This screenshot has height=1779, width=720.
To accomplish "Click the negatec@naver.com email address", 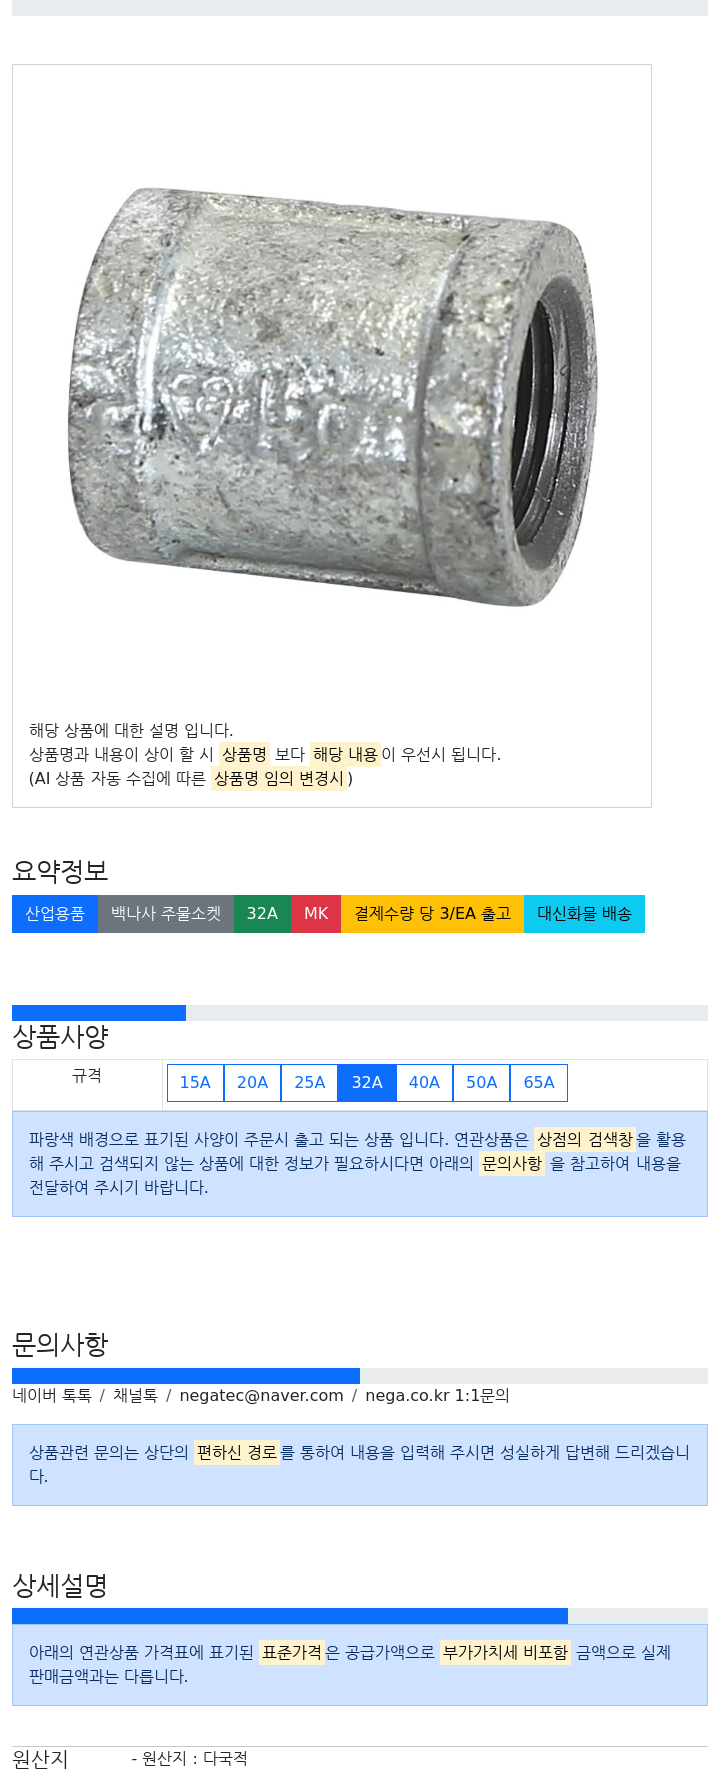I will 261,1395.
